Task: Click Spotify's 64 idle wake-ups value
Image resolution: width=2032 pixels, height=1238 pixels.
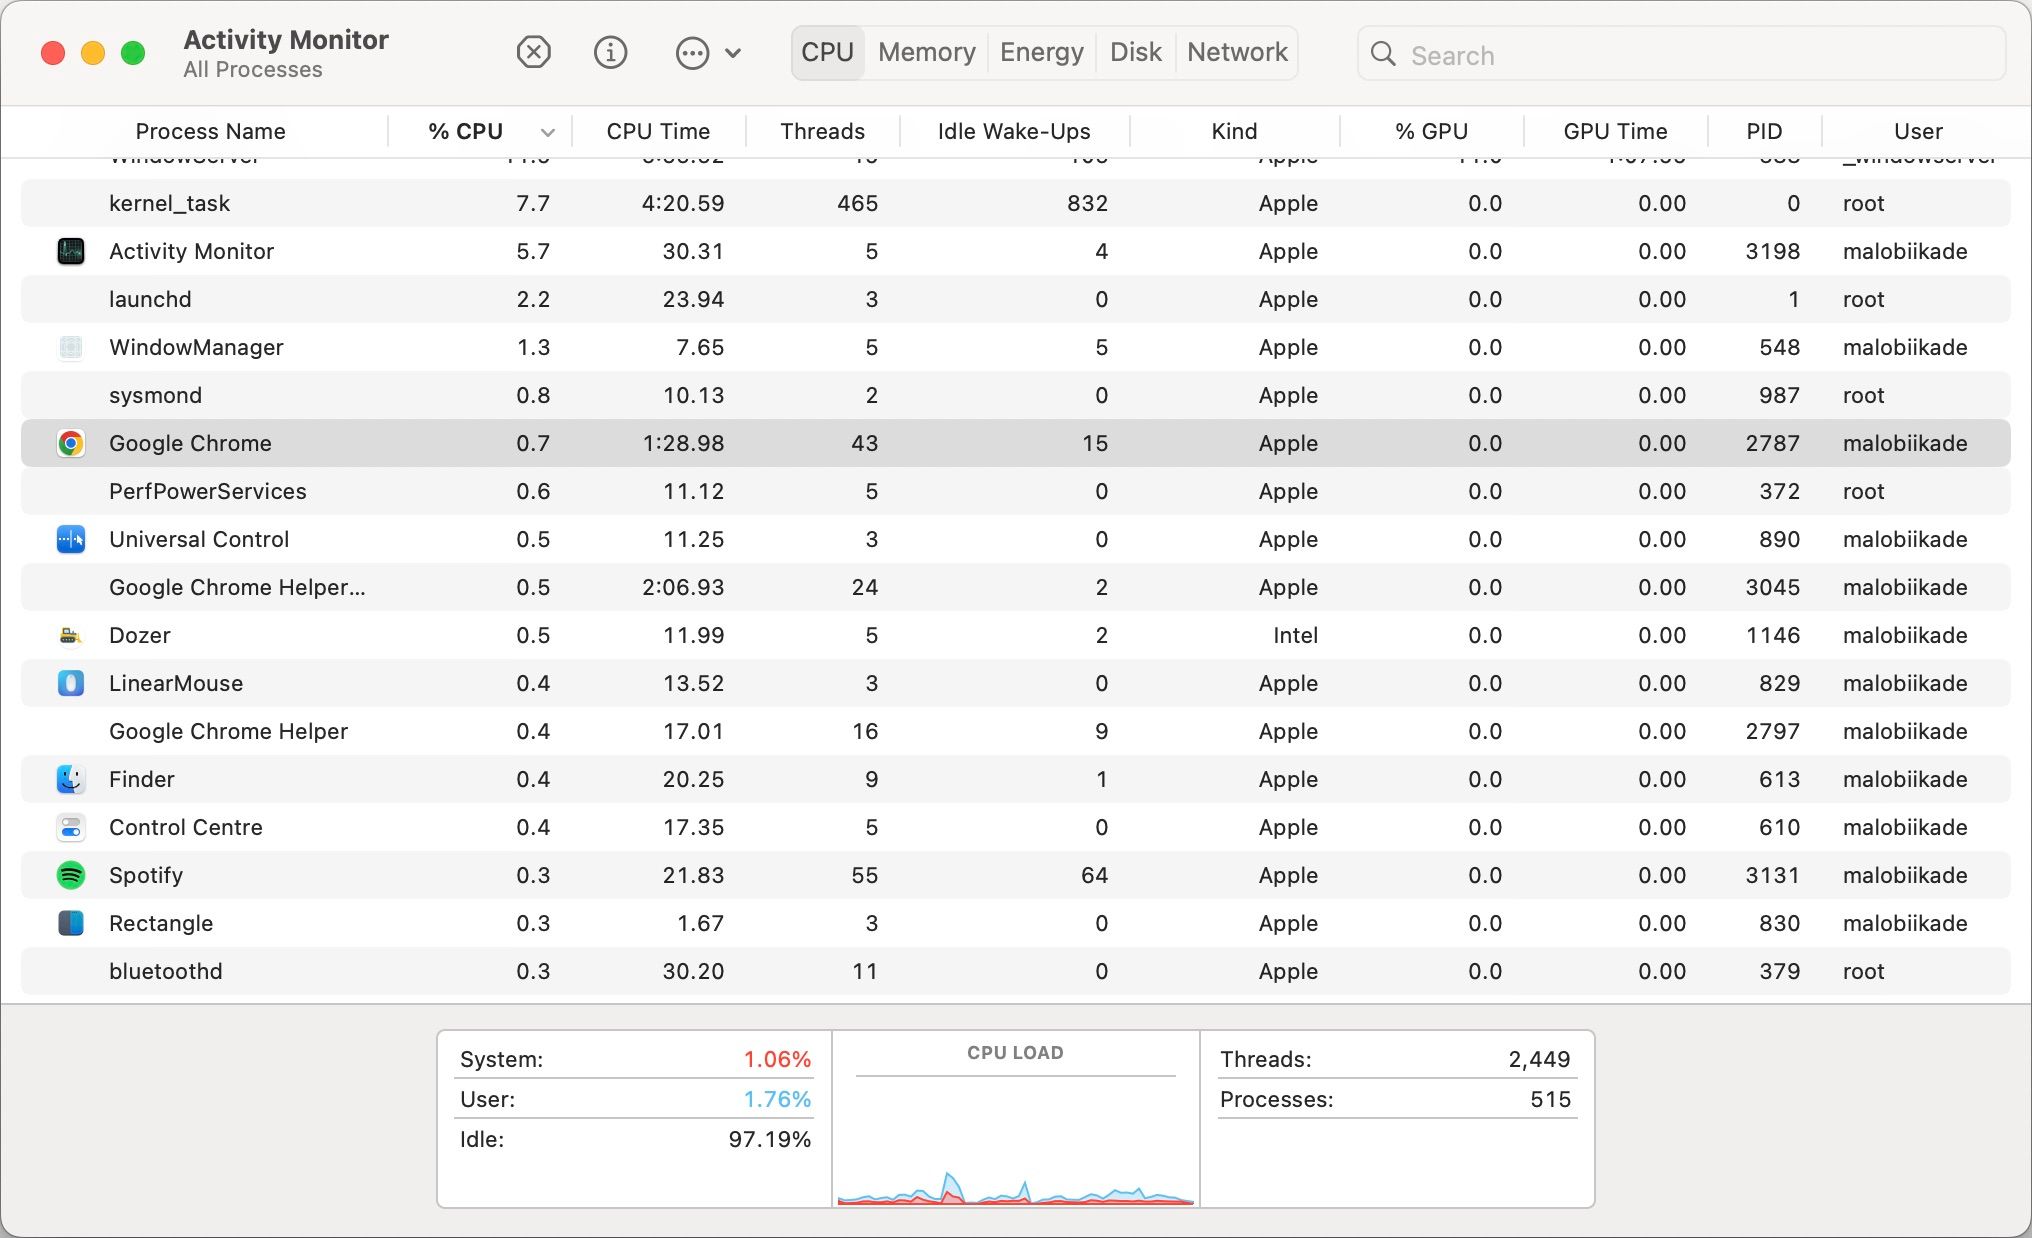Action: click(1094, 875)
